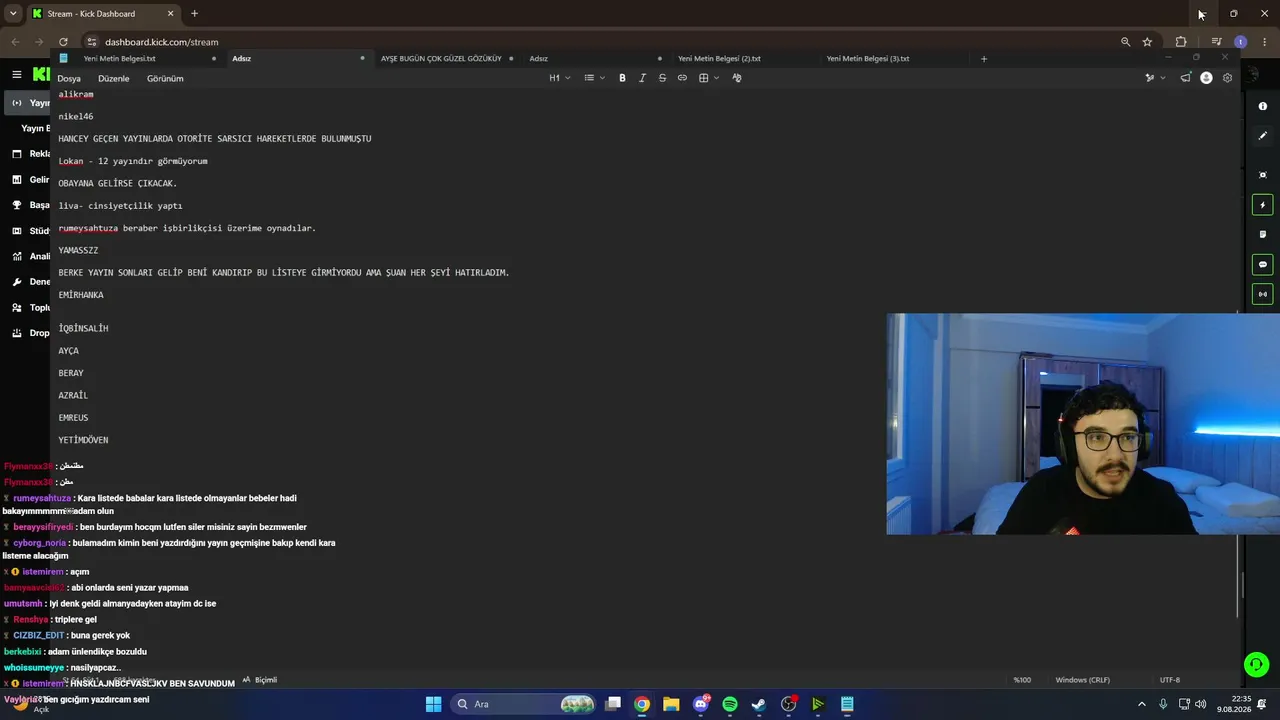This screenshot has width=1280, height=720.
Task: Open Kick Gelir revenue chart icon
Action: [17, 180]
